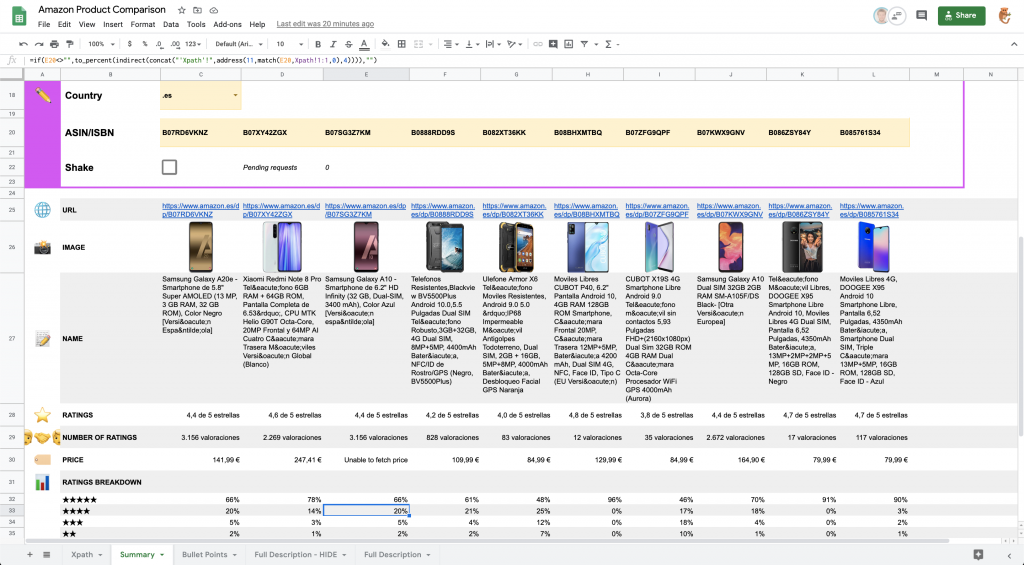Open more number formats 123 dropdown
Image resolution: width=1024 pixels, height=565 pixels.
point(193,44)
